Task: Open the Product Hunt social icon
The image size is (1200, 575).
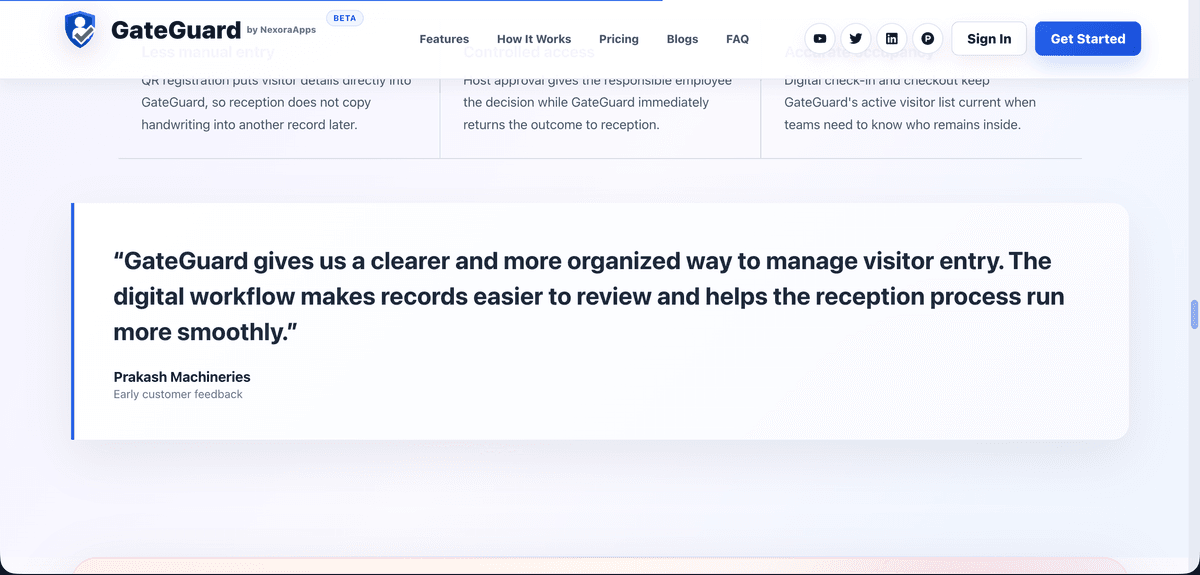Action: (x=928, y=39)
